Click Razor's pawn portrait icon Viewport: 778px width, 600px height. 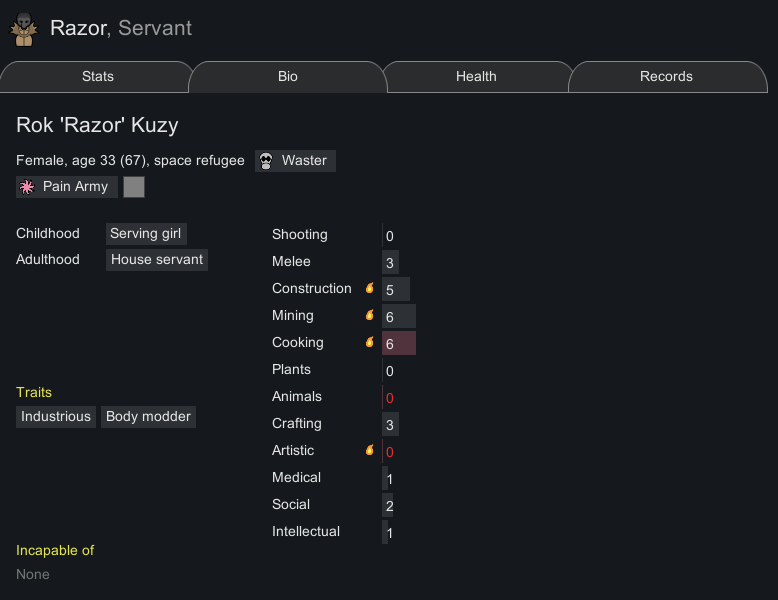tap(23, 29)
